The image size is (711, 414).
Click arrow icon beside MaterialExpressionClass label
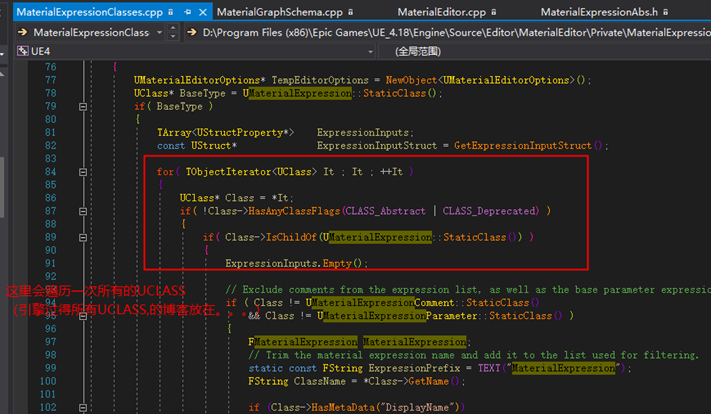coord(23,32)
